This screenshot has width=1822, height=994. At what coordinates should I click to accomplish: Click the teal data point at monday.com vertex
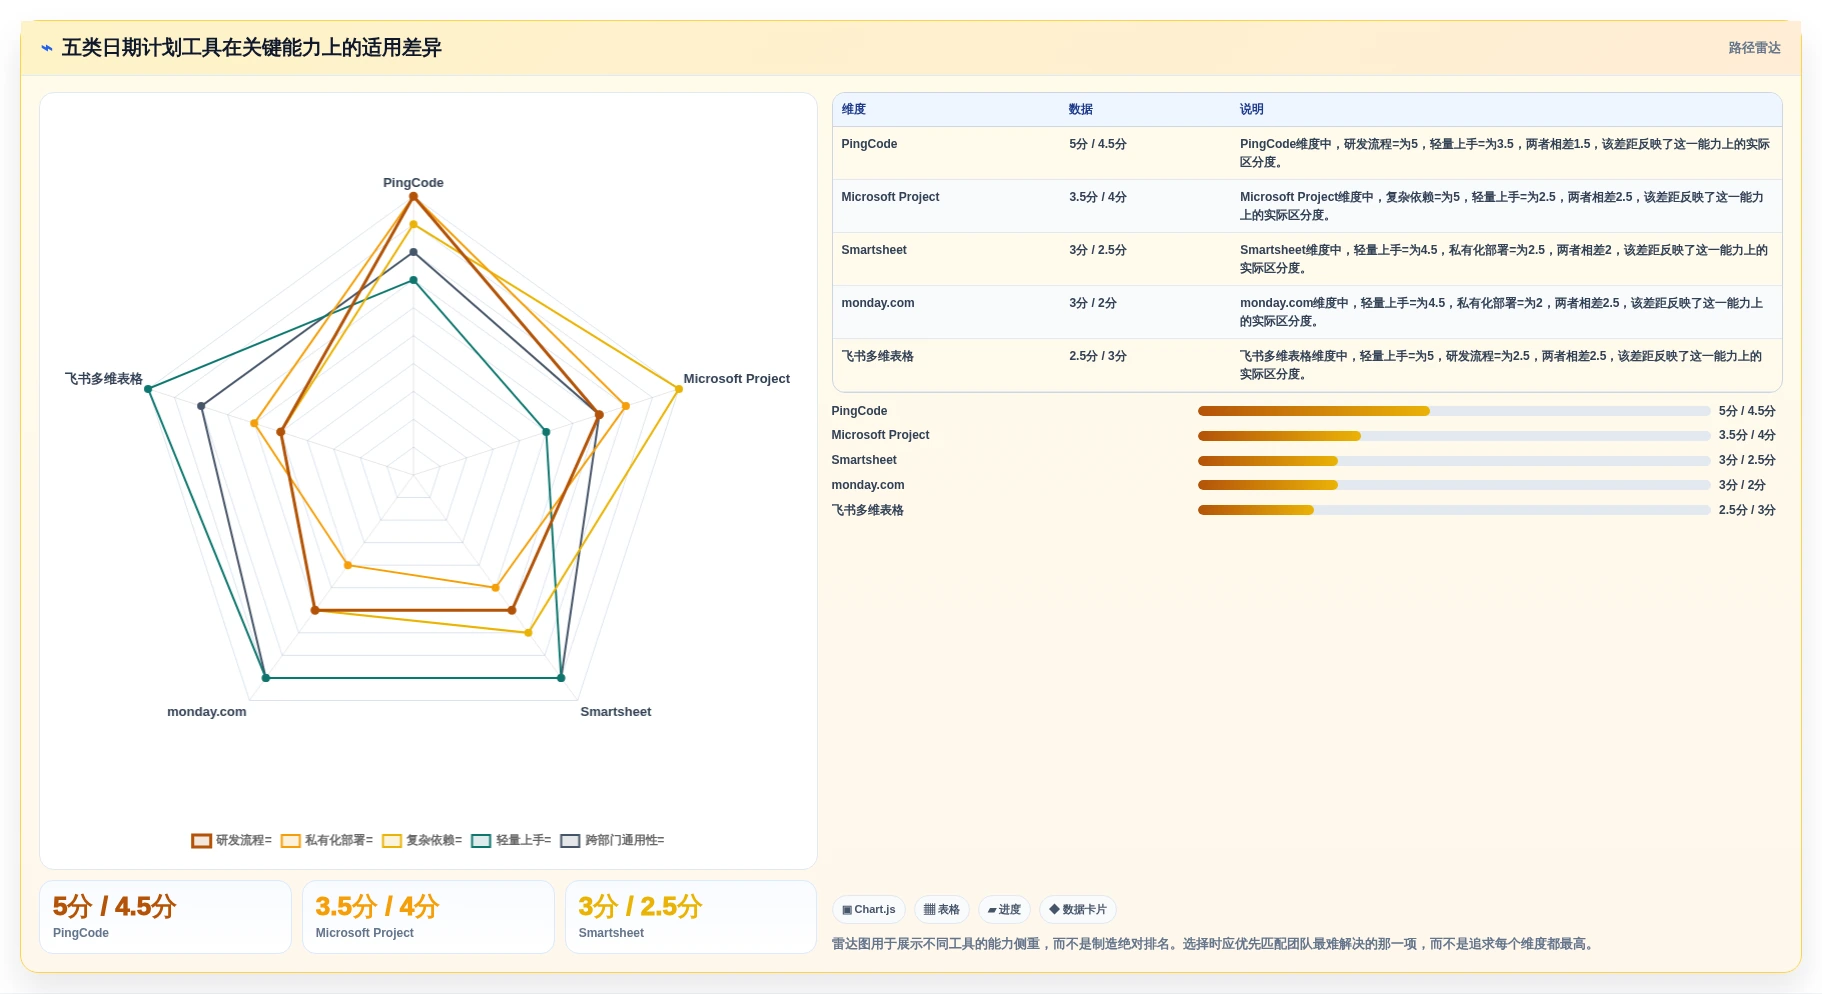[266, 678]
